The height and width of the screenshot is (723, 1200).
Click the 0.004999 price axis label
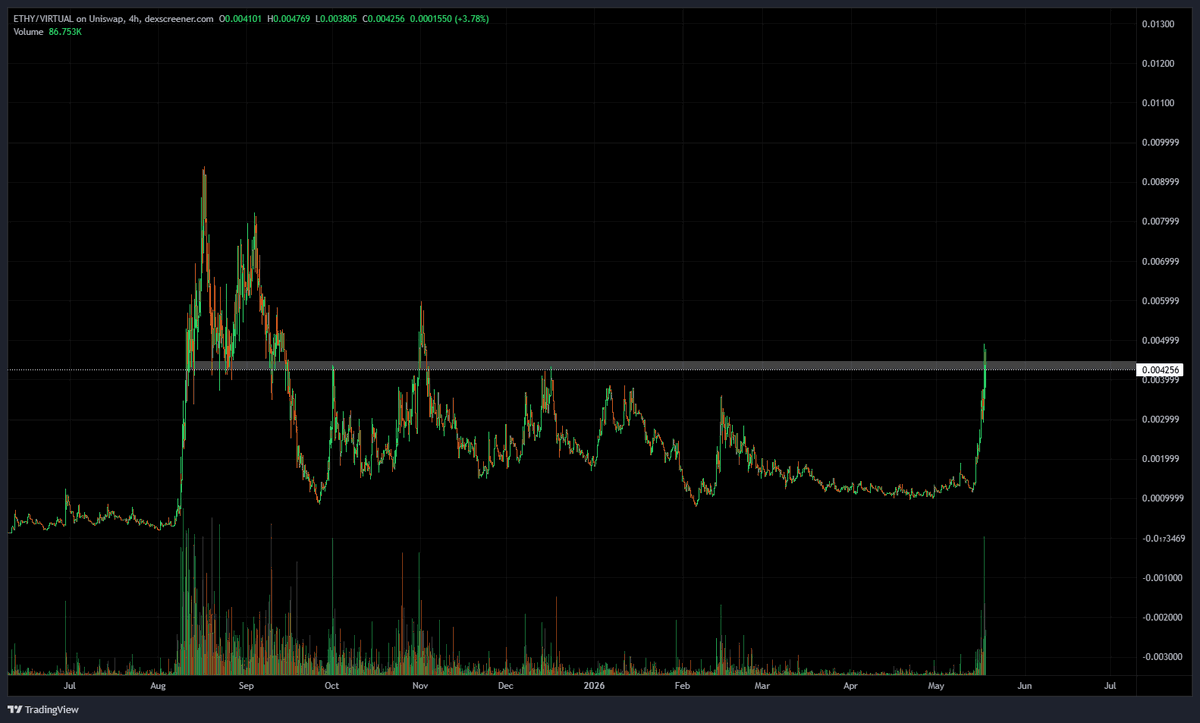(x=1161, y=340)
